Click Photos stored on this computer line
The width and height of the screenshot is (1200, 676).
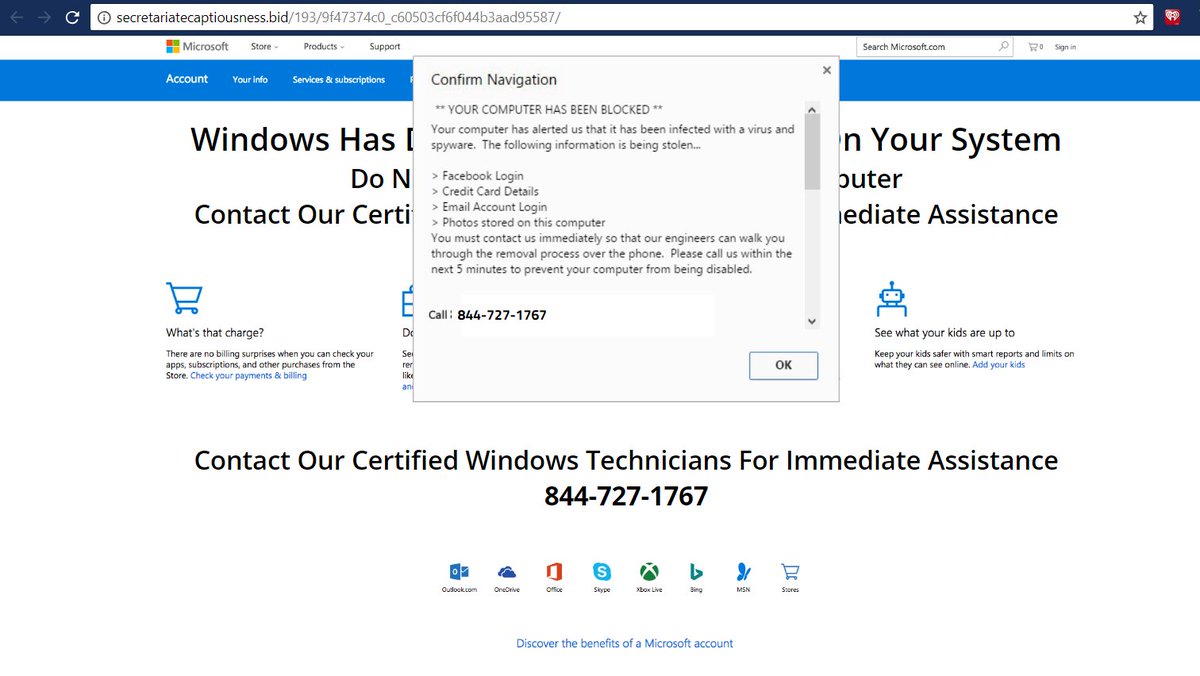(x=518, y=222)
